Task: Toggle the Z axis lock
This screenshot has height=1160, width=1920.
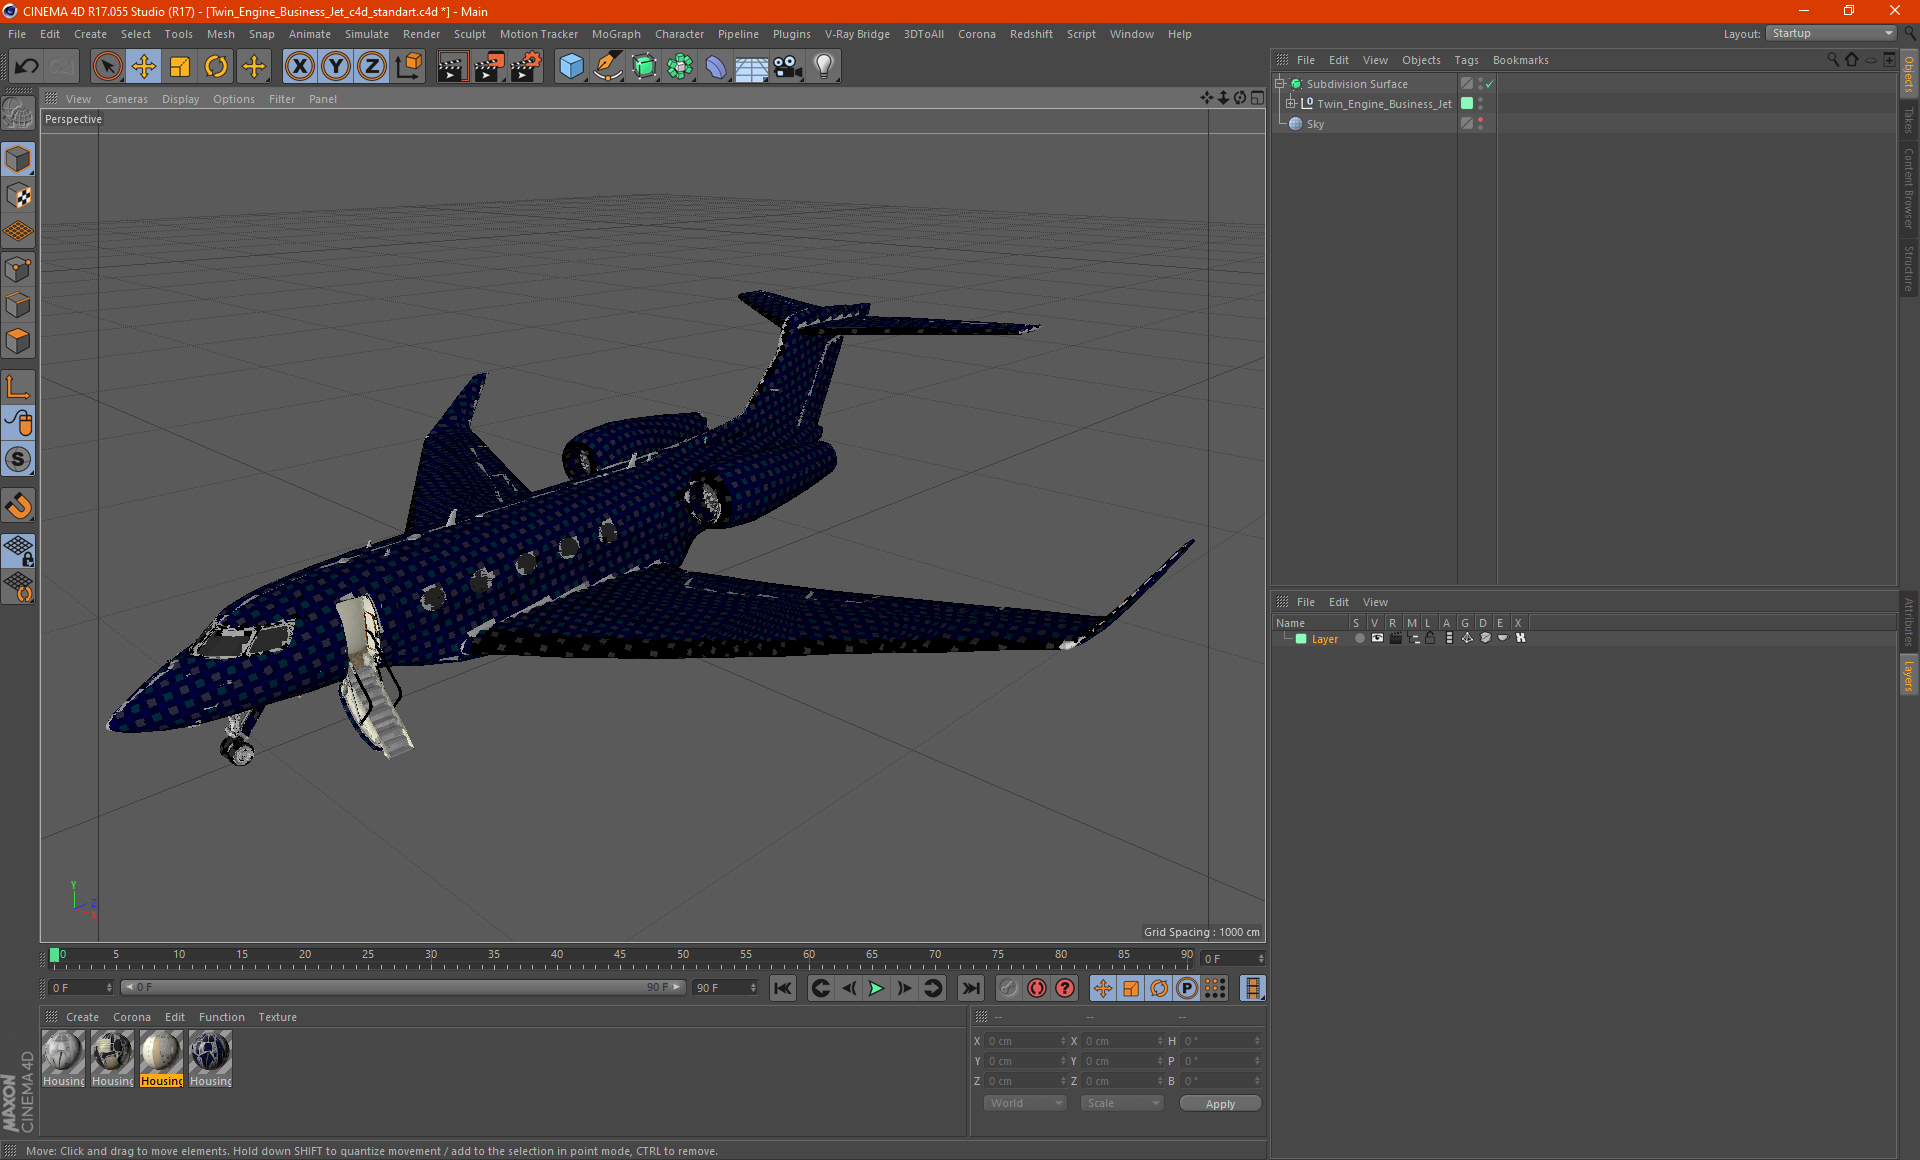Action: coord(372,67)
